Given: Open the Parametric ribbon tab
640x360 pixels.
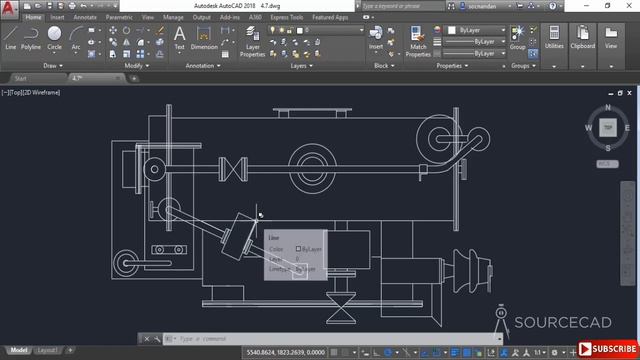Looking at the screenshot, I should (x=119, y=17).
